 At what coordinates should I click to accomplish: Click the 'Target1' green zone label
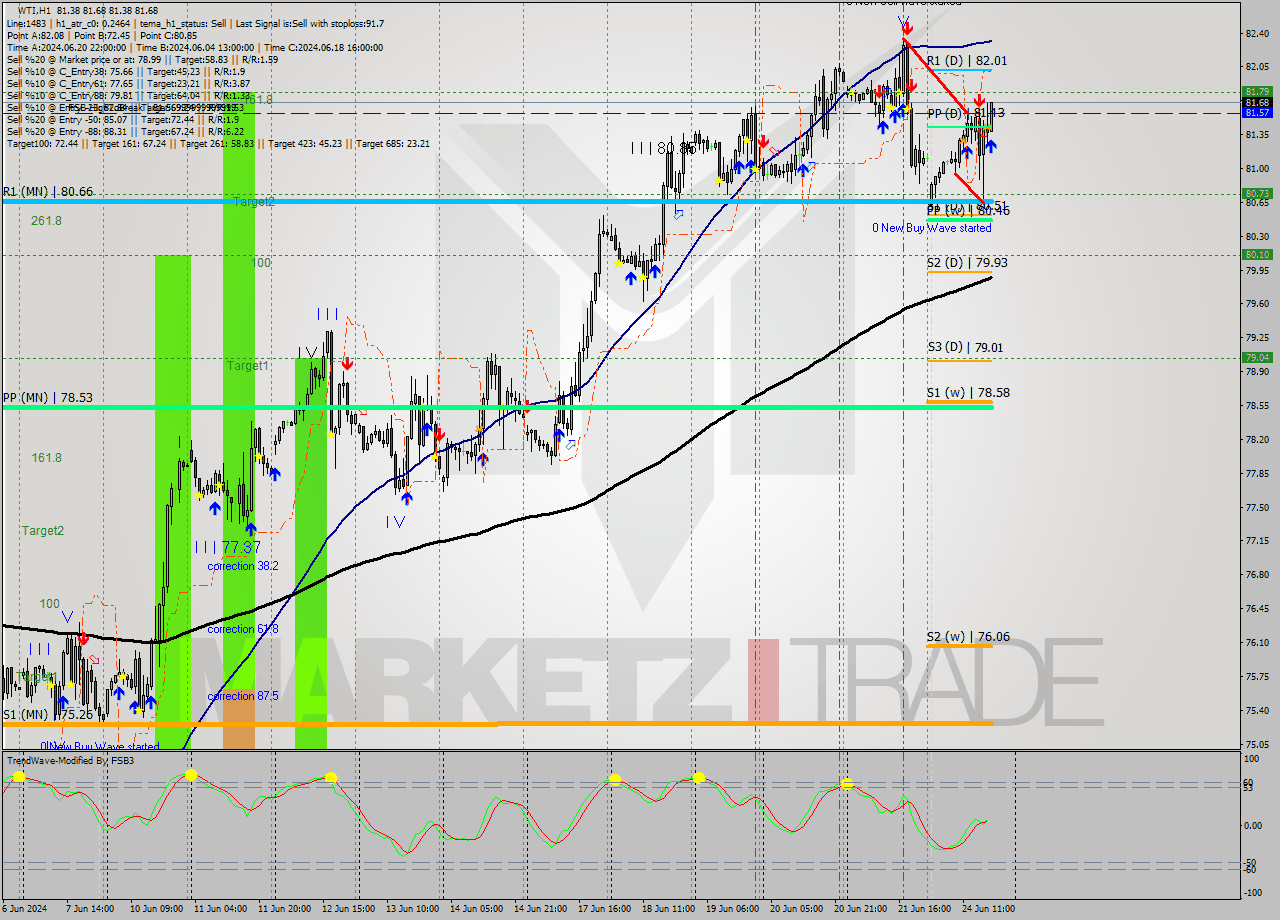pos(247,366)
